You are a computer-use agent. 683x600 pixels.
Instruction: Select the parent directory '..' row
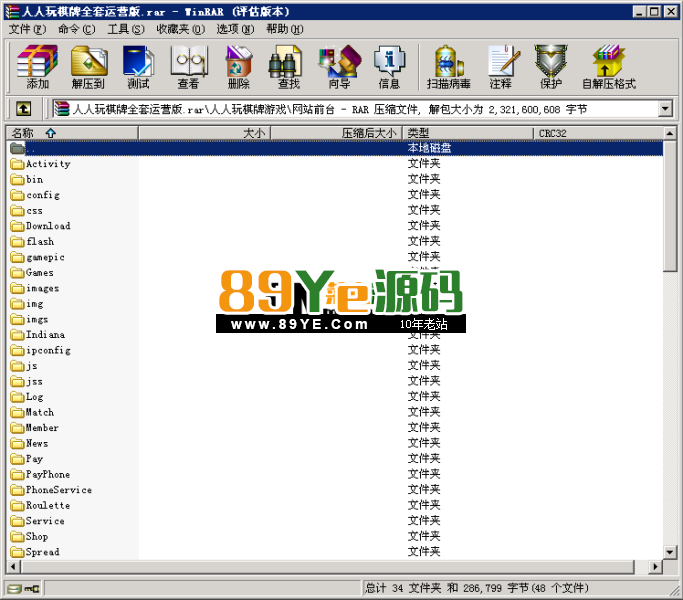[x=335, y=148]
